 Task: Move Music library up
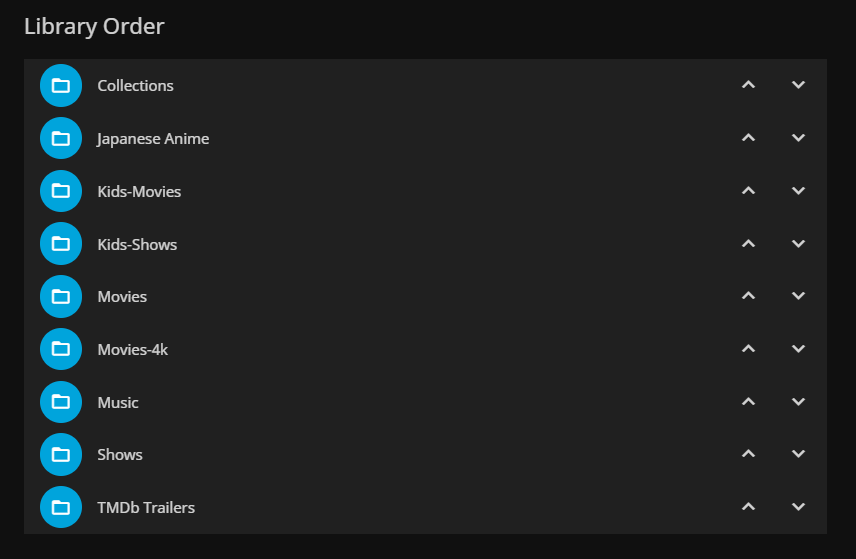click(748, 402)
